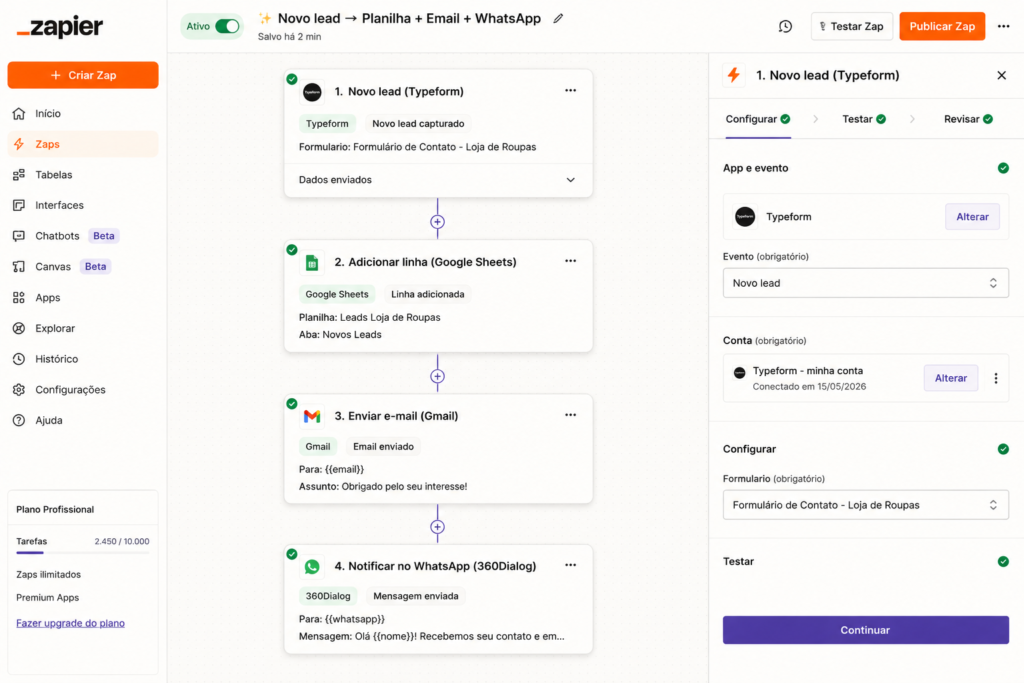The width and height of the screenshot is (1024, 683).
Task: Click the Gmail icon in step 3
Action: point(312,417)
